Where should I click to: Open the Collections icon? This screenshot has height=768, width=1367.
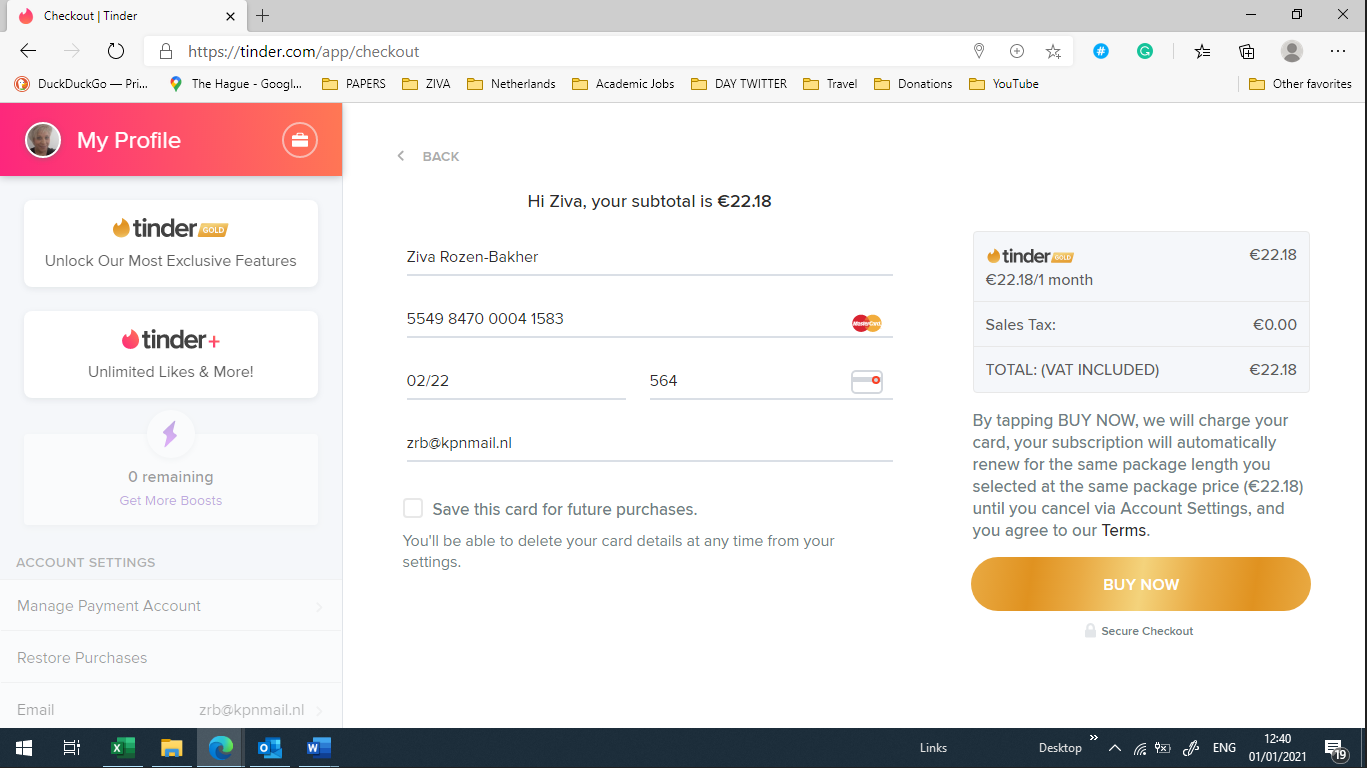[x=1247, y=51]
